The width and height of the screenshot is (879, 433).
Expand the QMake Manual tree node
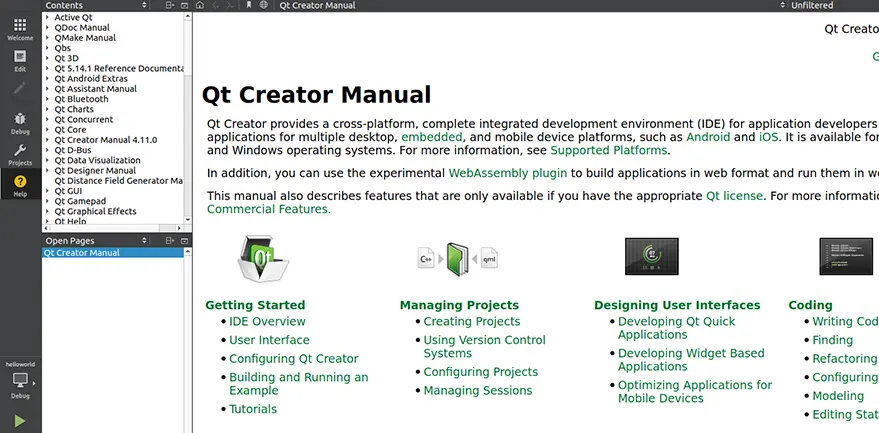[x=48, y=38]
